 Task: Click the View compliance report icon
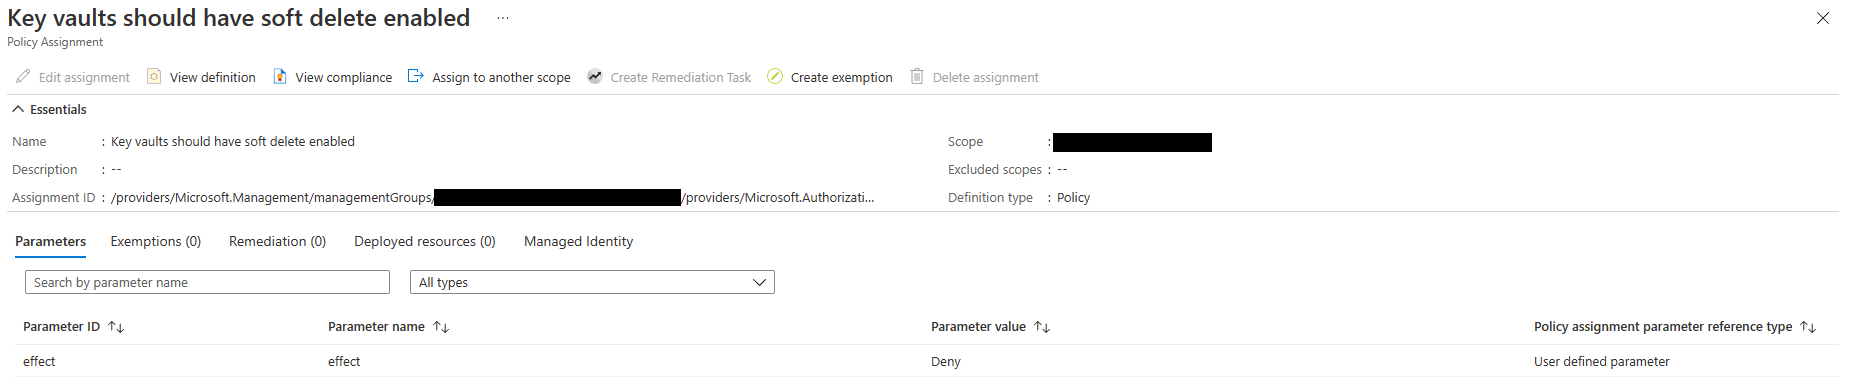(280, 76)
